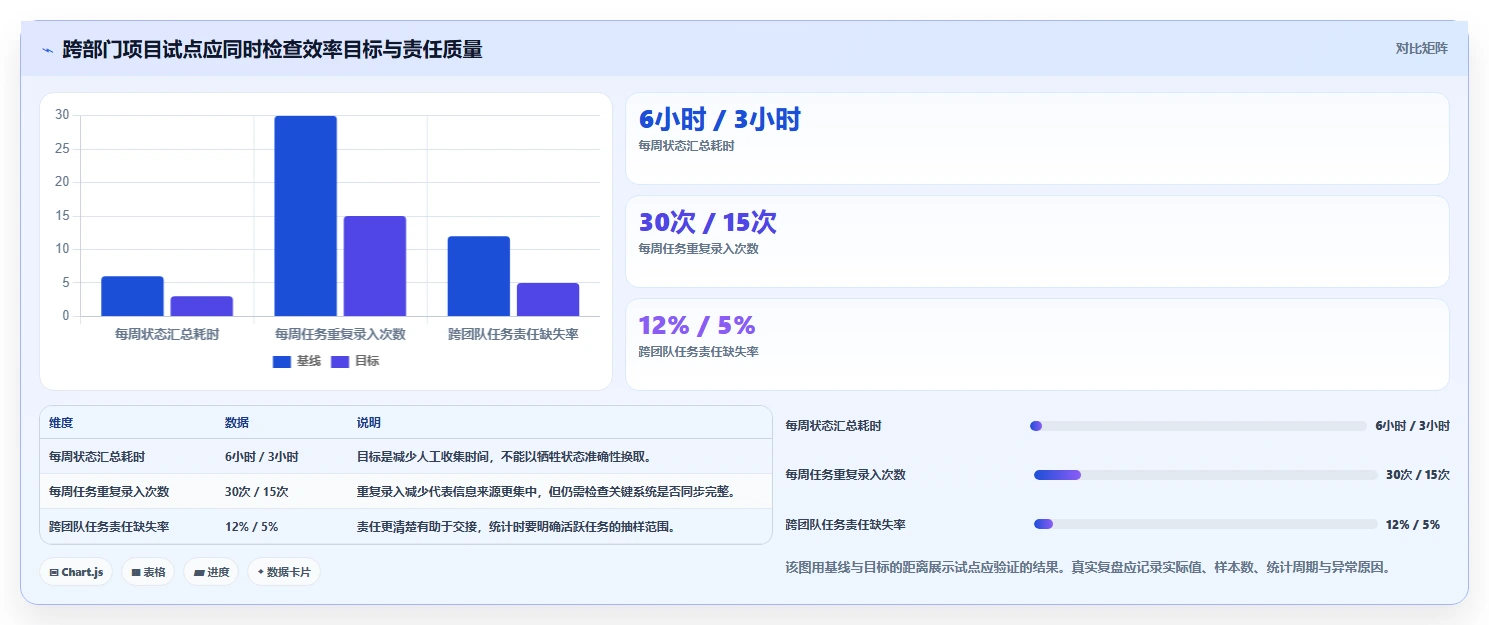Click the 对比矩阵 label in the header
The width and height of the screenshot is (1489, 625).
1421,48
